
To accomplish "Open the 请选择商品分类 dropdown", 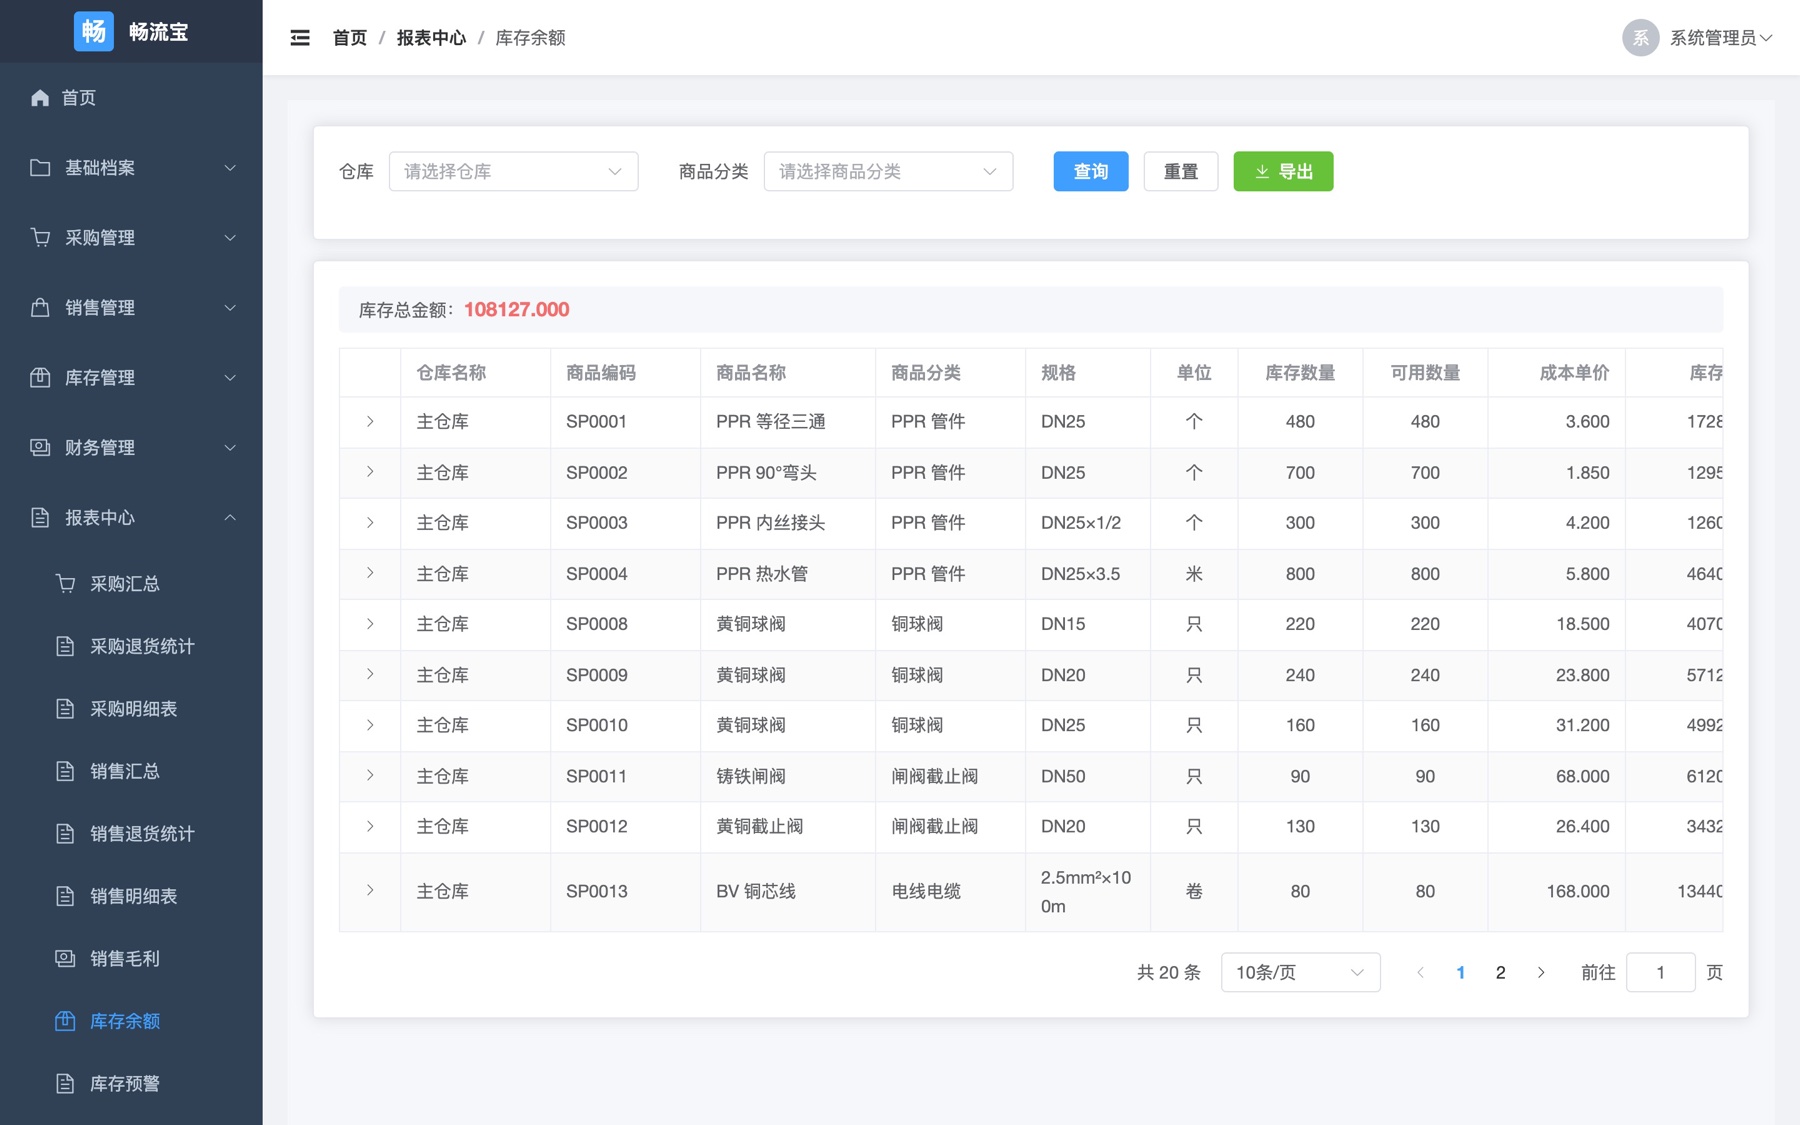I will coord(888,171).
